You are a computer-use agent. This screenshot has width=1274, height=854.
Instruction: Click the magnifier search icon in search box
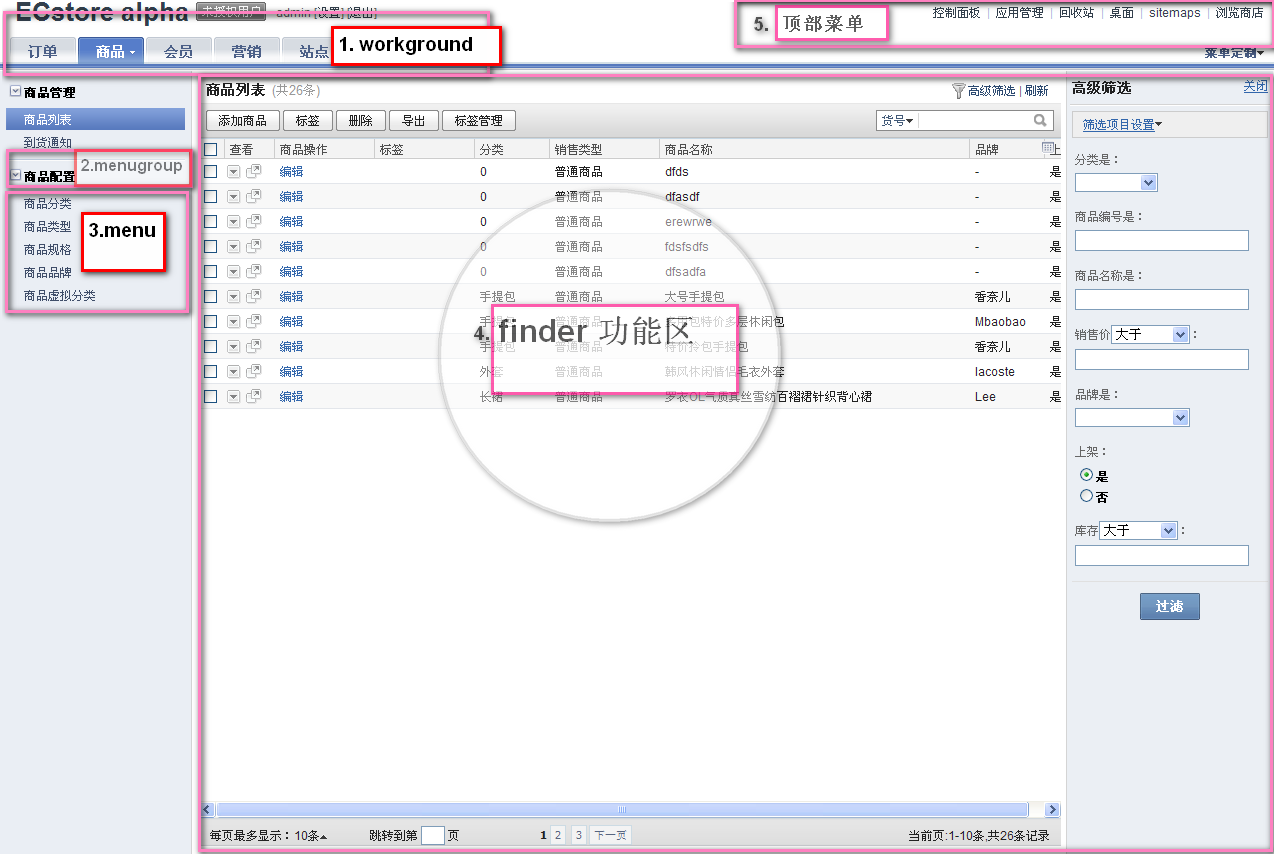tap(1041, 120)
